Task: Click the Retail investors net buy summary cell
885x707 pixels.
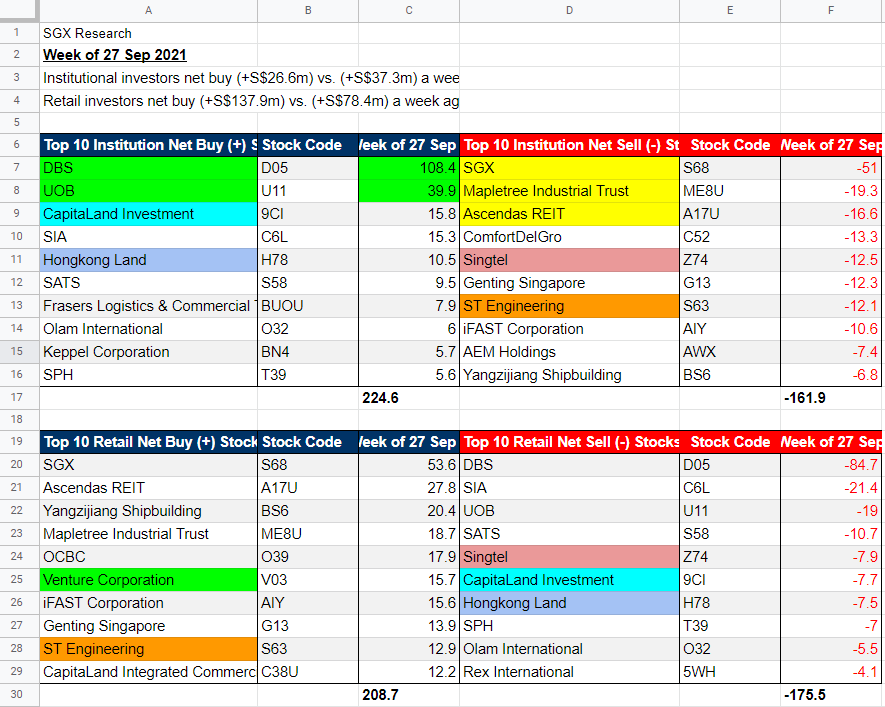Action: point(249,101)
